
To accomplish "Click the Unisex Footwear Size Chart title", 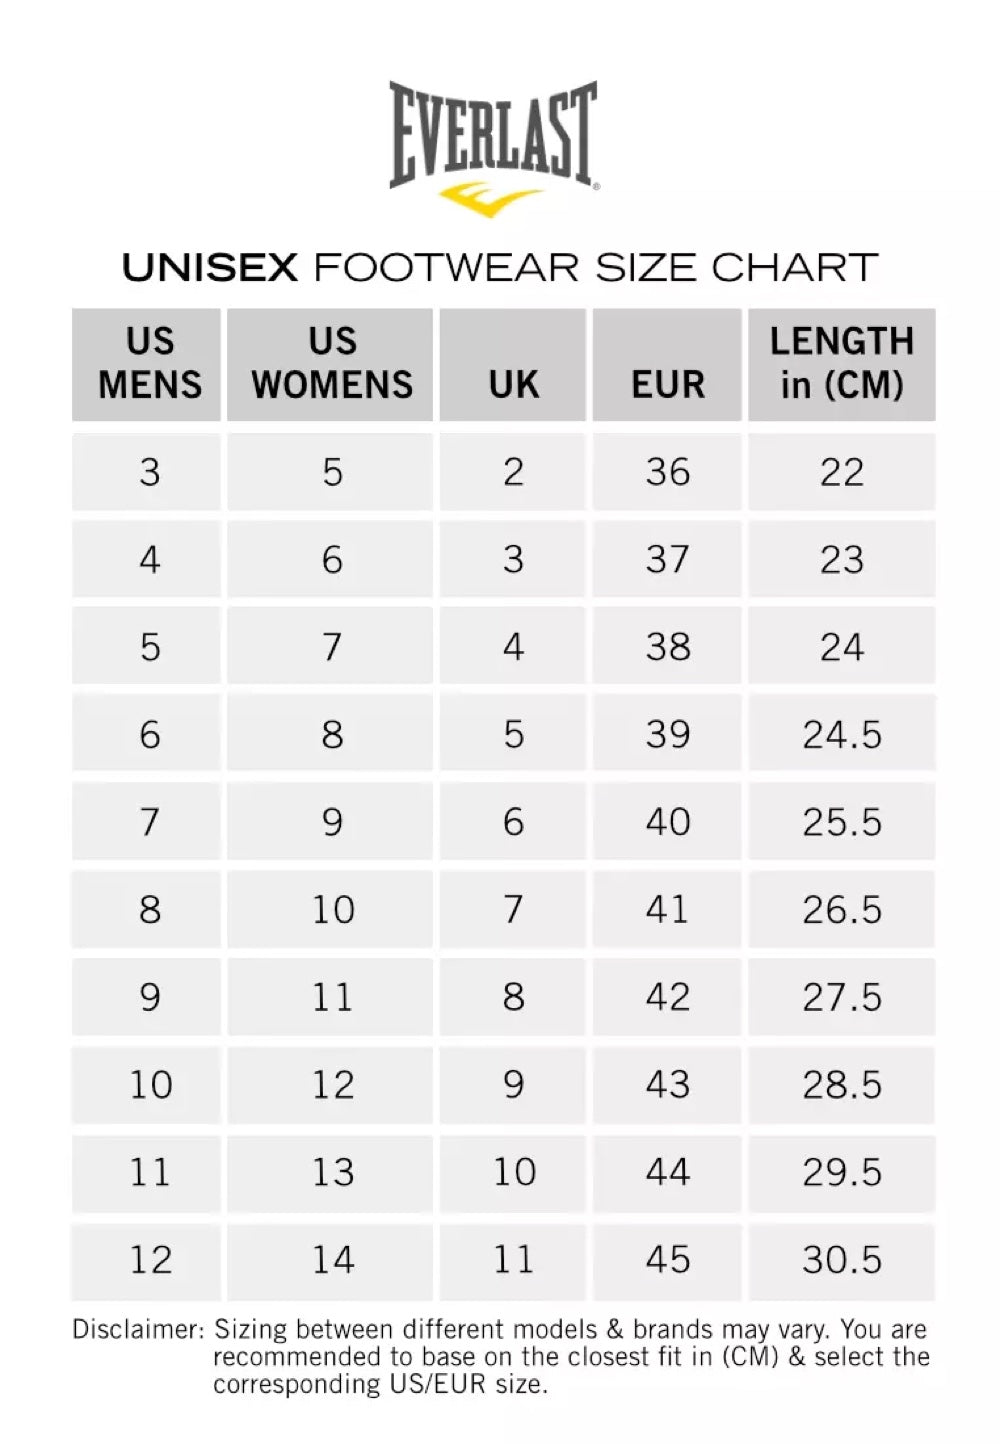I will coord(500,268).
